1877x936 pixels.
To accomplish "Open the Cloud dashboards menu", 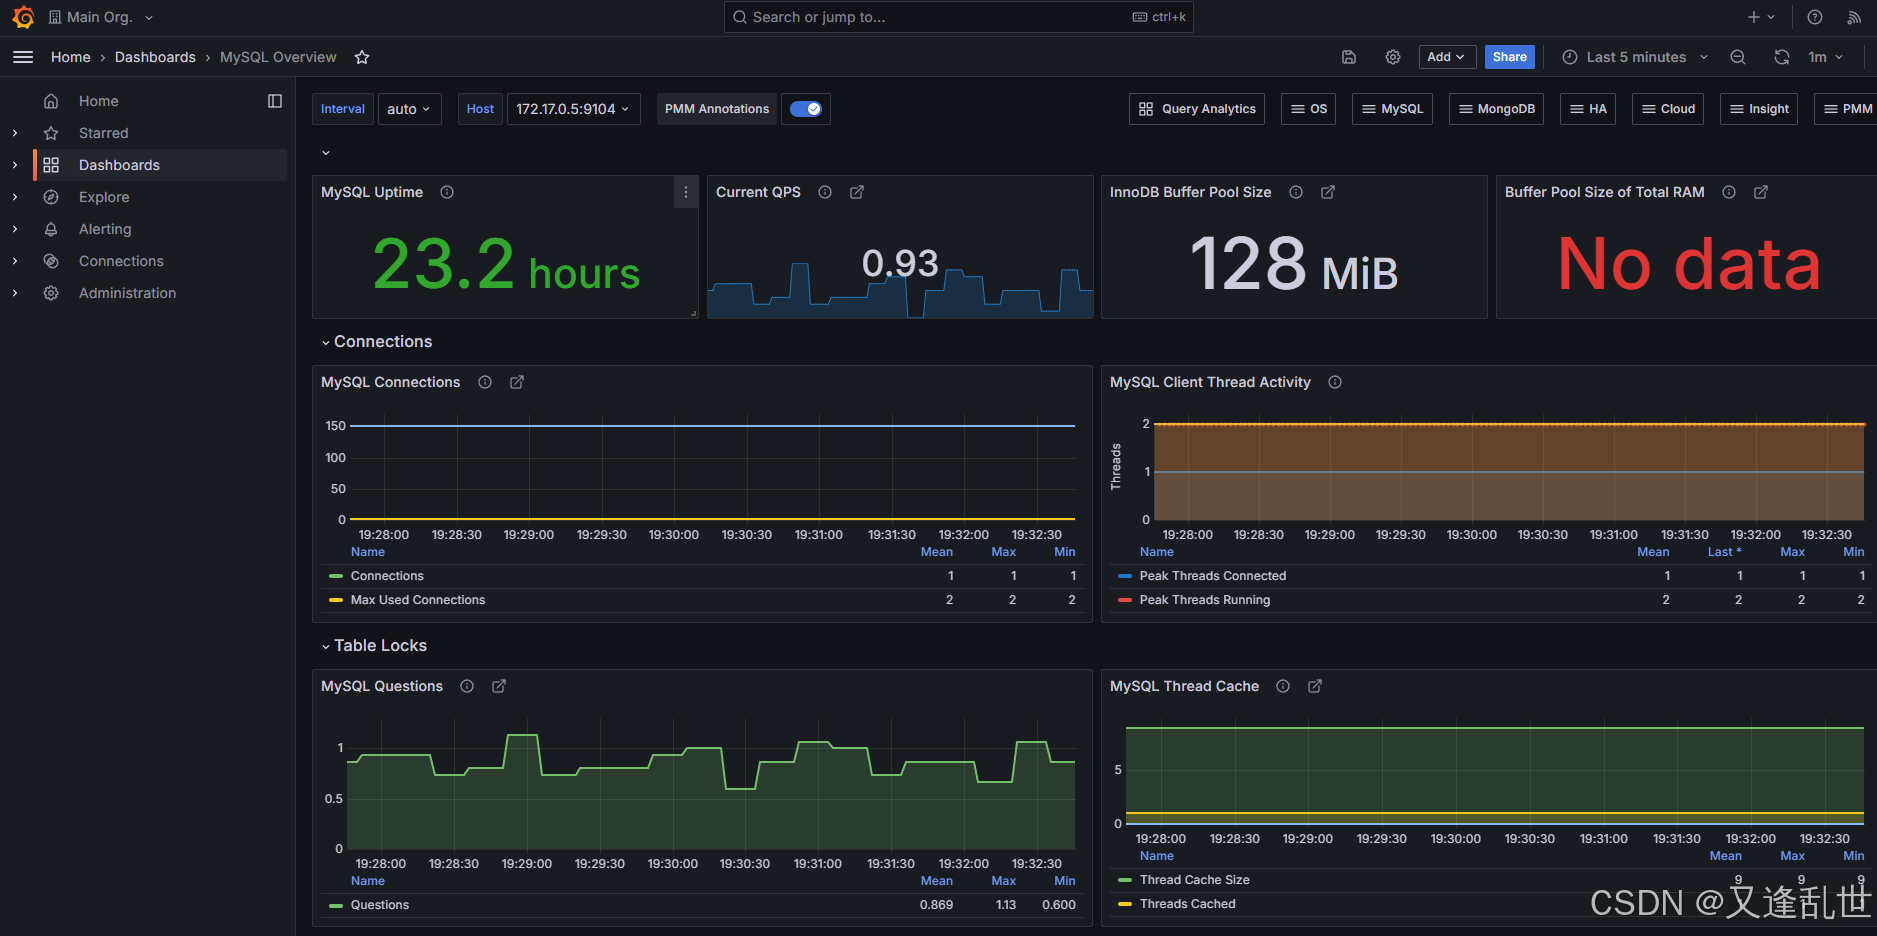I will 1668,109.
